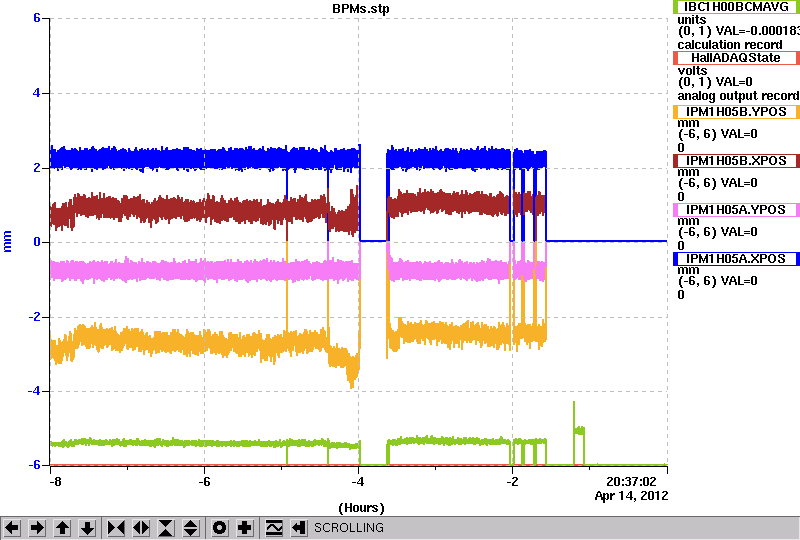Click the y-axis value 6 label
Screen dimensions: 800x540
(x=37, y=18)
